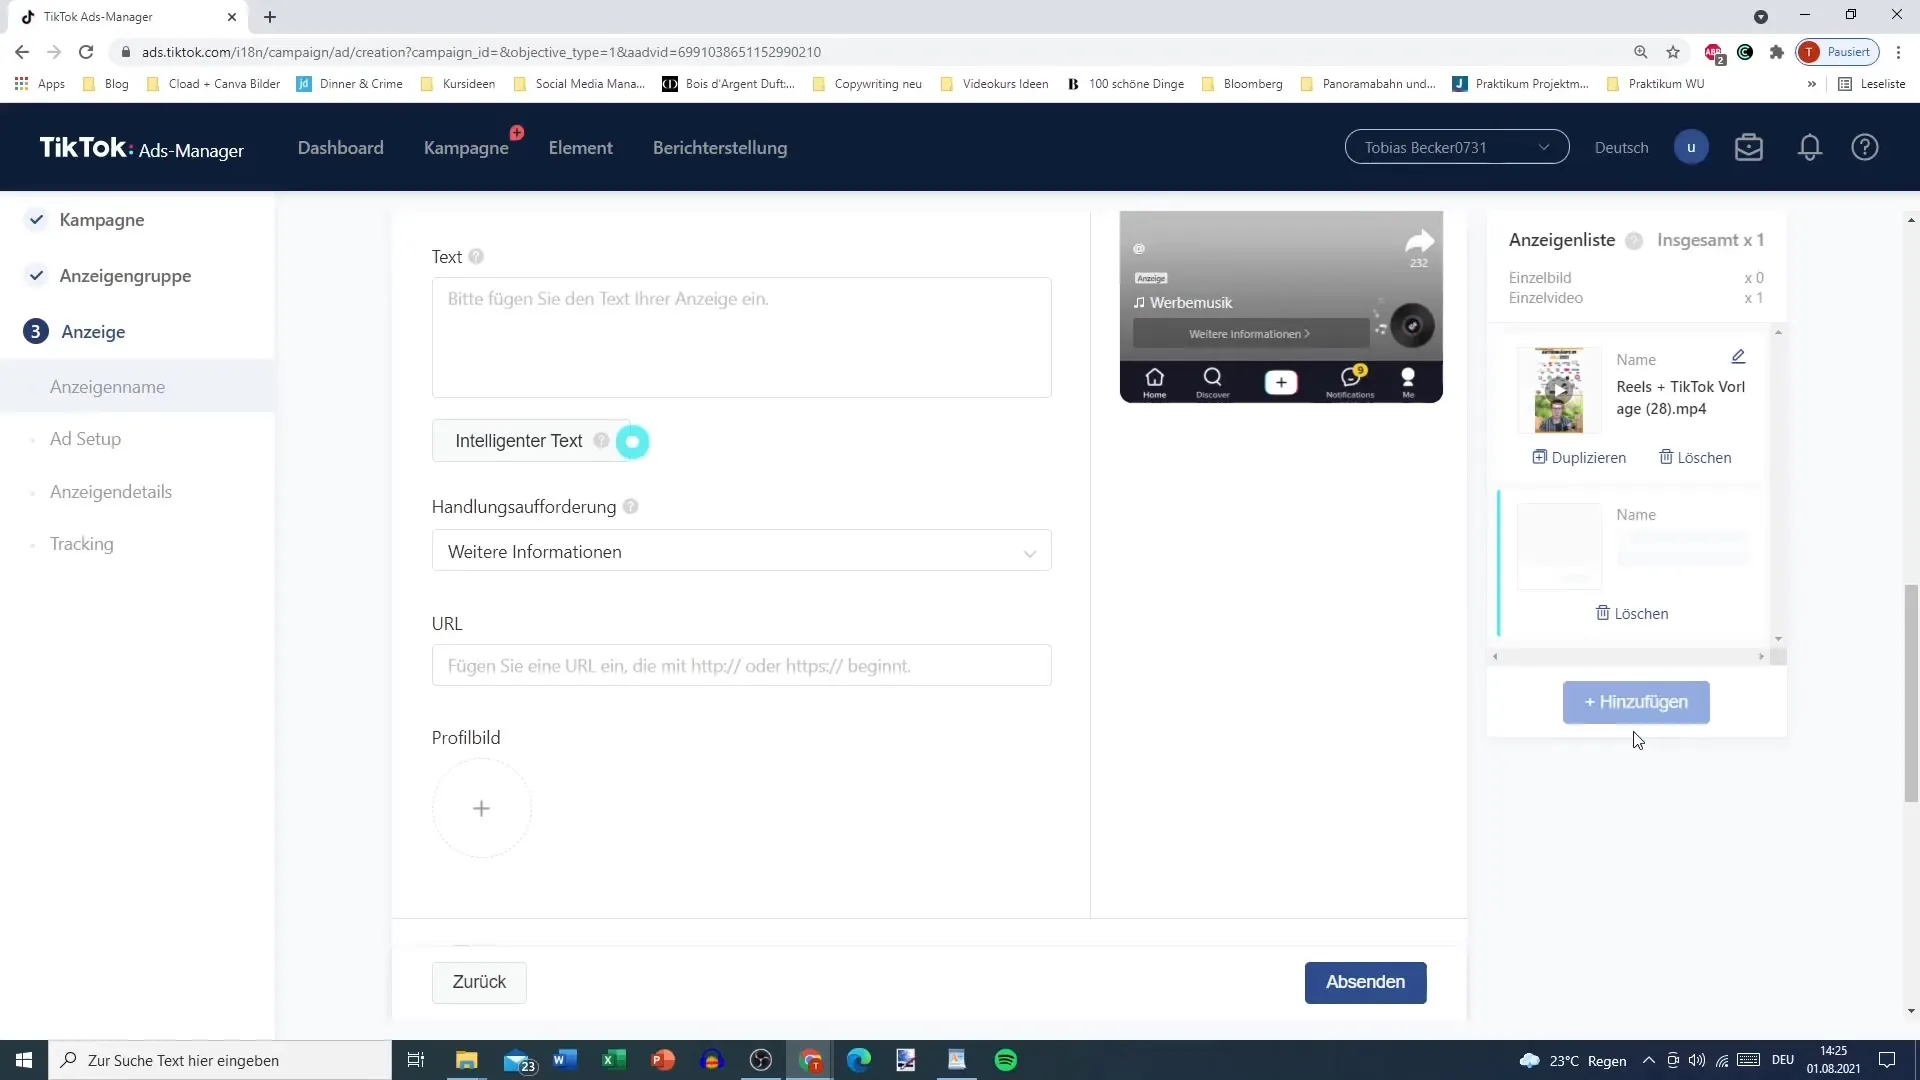Click the Absenden submit button
This screenshot has width=1920, height=1080.
(x=1366, y=982)
